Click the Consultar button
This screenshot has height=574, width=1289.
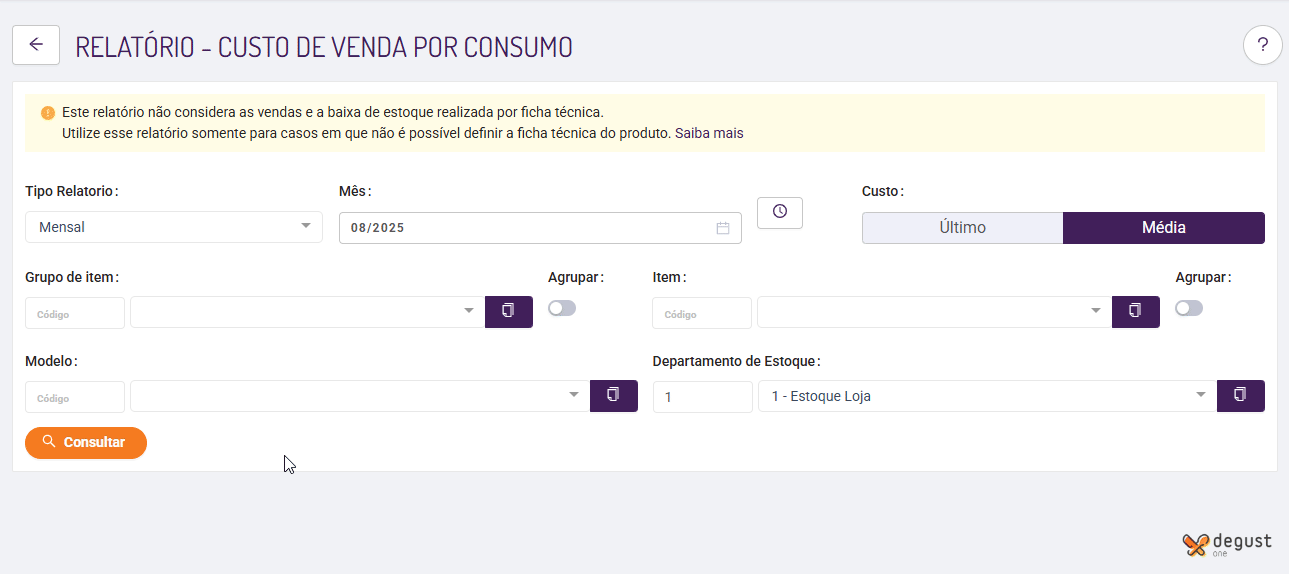click(x=86, y=442)
